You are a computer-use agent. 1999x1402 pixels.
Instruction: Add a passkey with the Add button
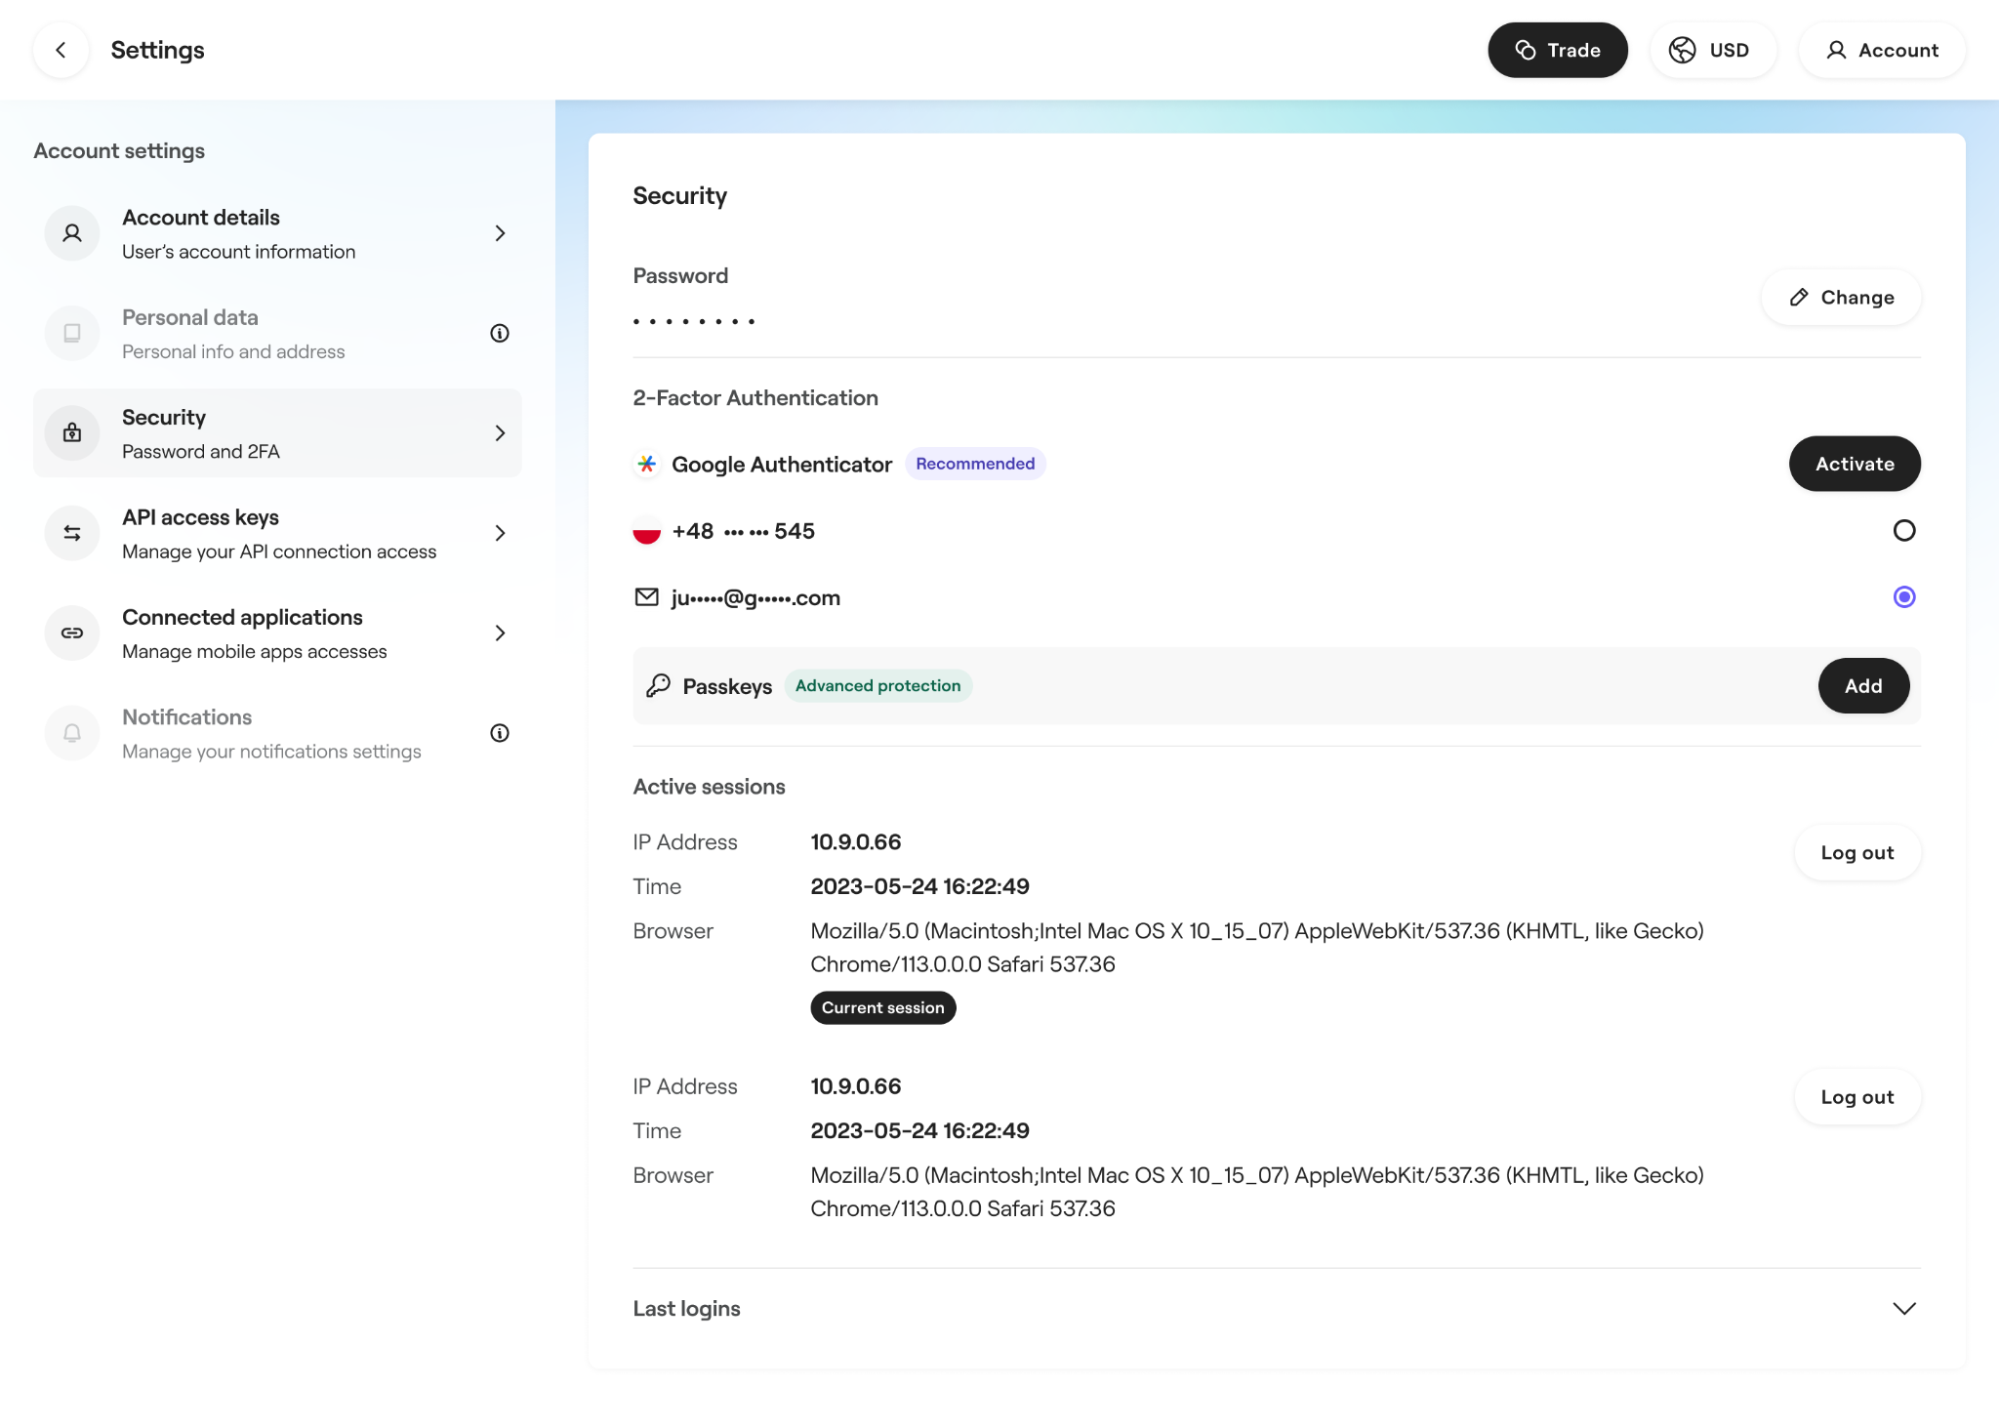click(1863, 686)
